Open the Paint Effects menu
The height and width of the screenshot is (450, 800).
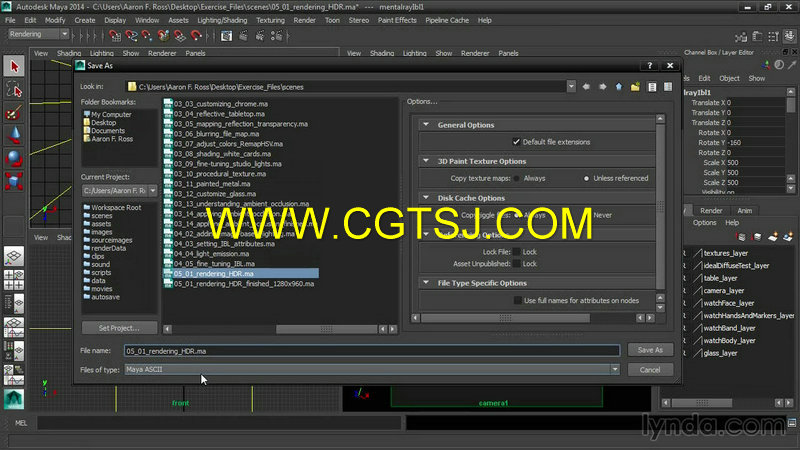pos(397,20)
